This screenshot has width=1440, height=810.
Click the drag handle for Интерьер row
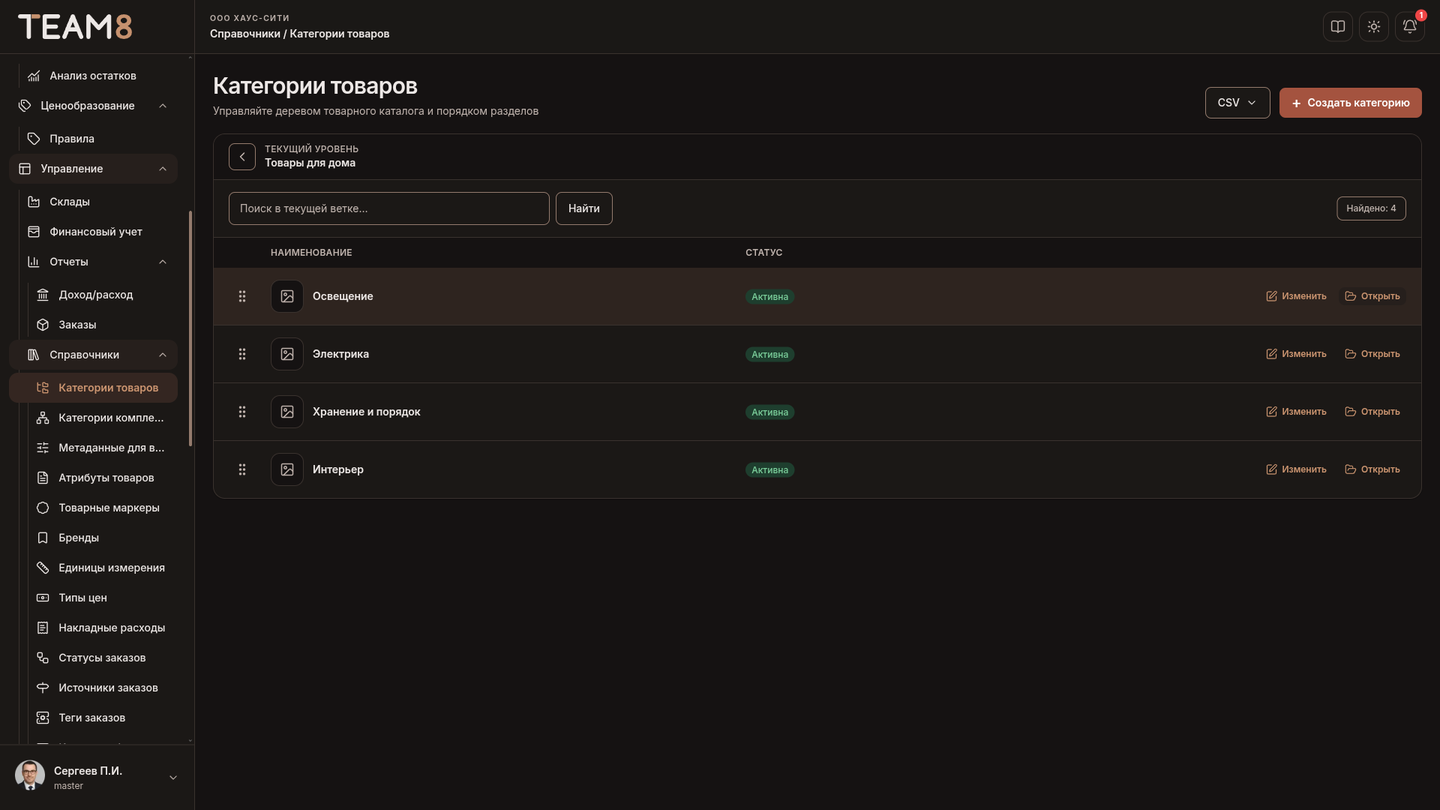tap(242, 470)
